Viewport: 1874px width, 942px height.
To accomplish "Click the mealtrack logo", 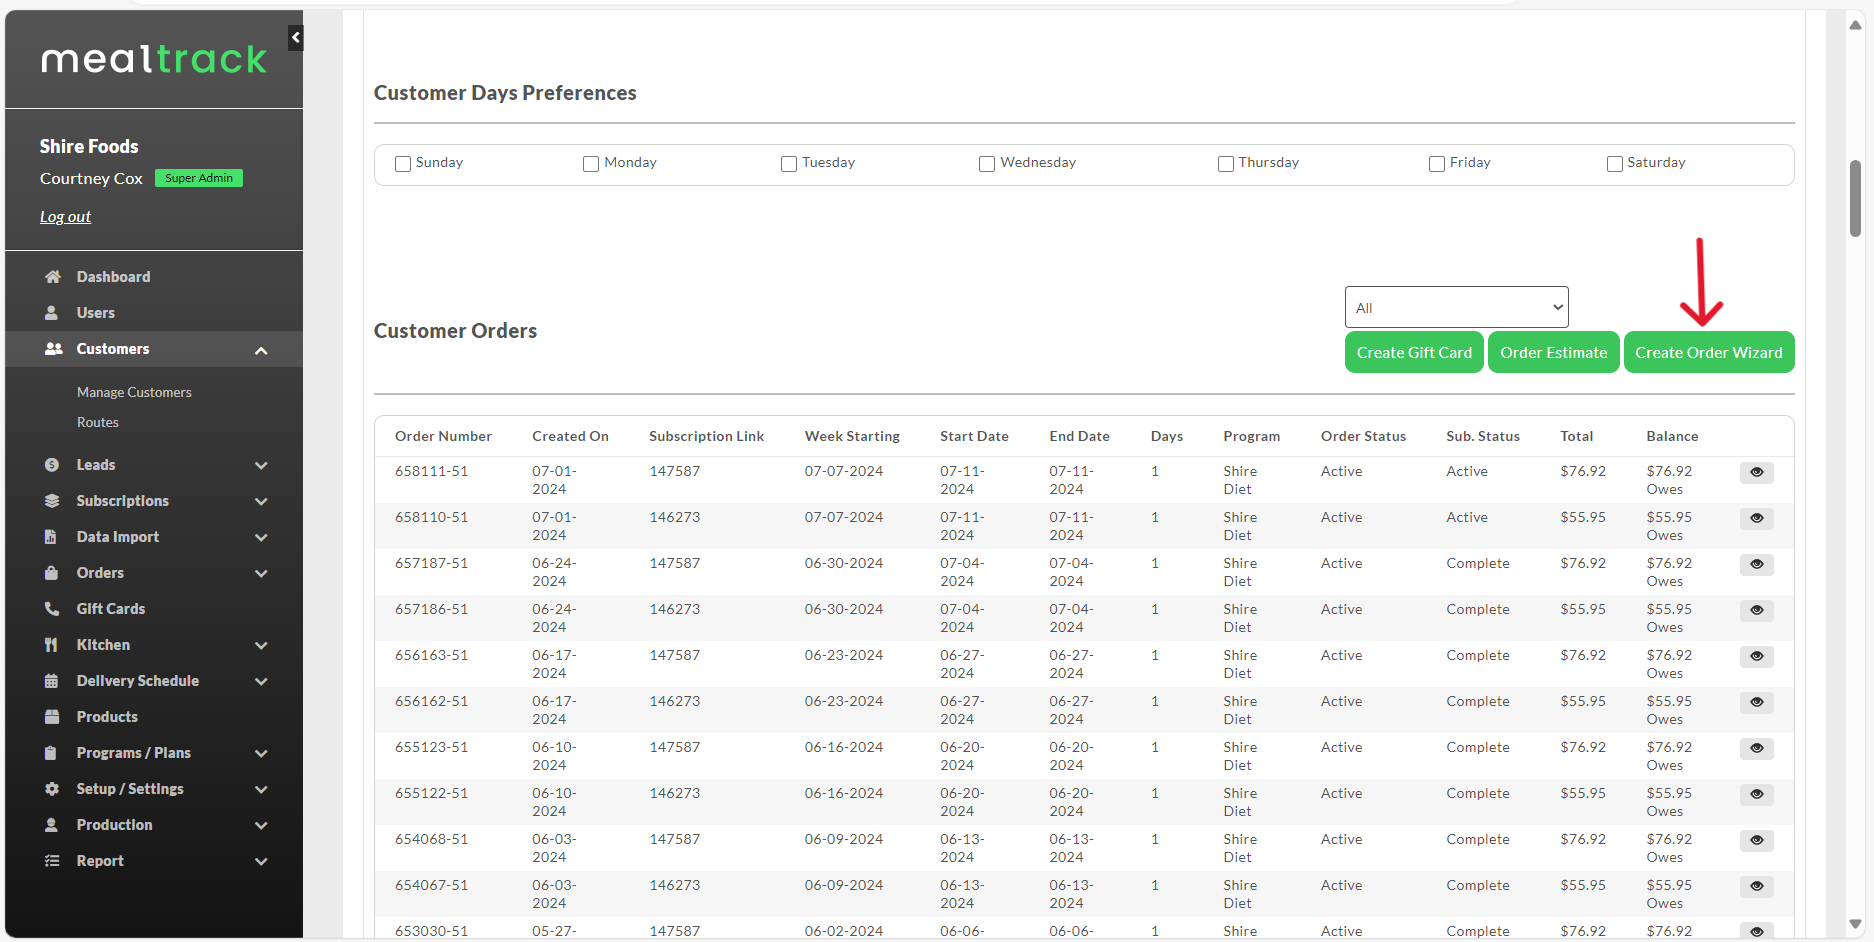I will [x=154, y=59].
